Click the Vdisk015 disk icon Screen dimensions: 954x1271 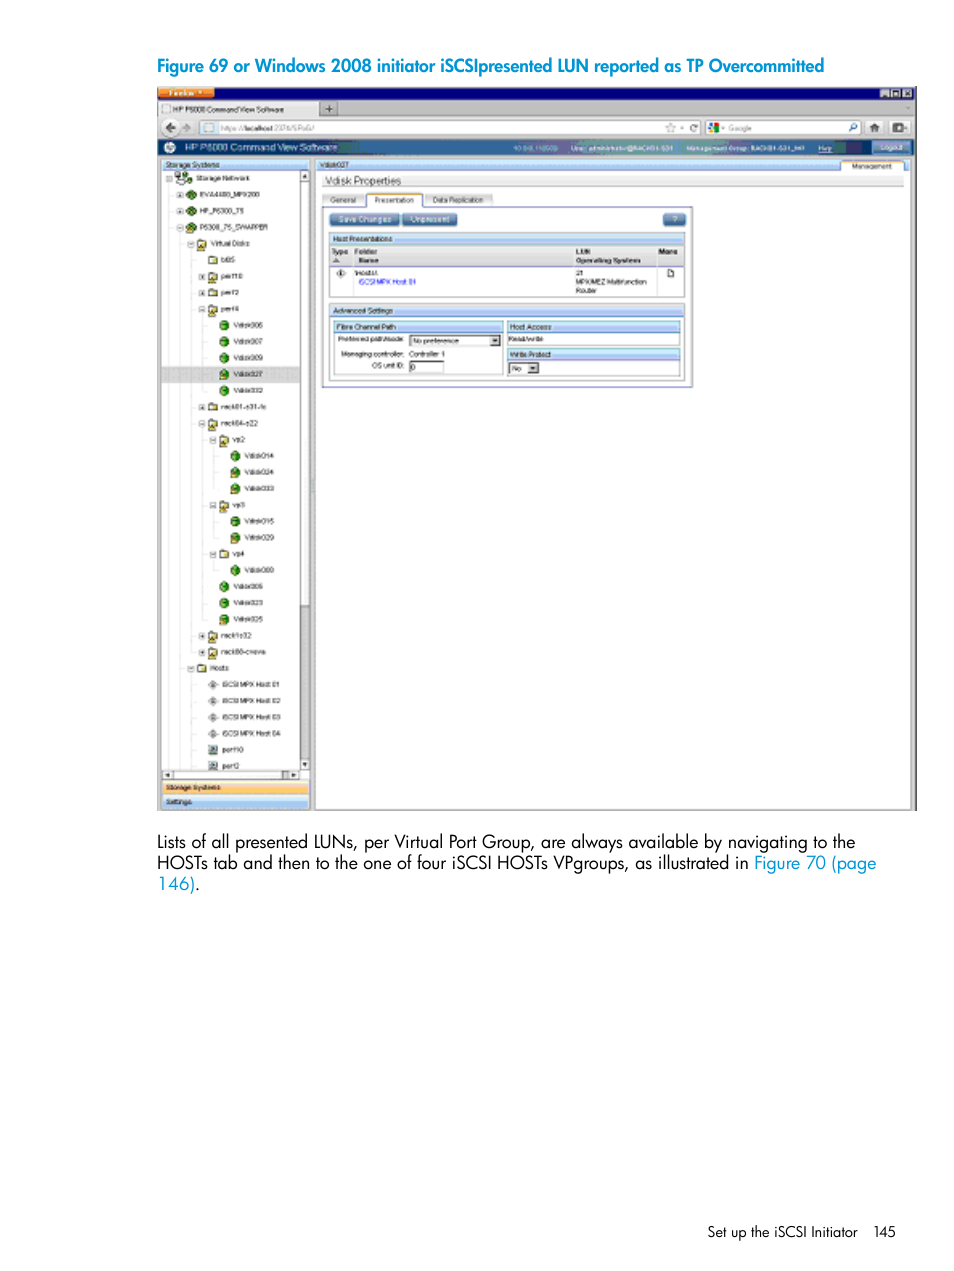(x=236, y=521)
